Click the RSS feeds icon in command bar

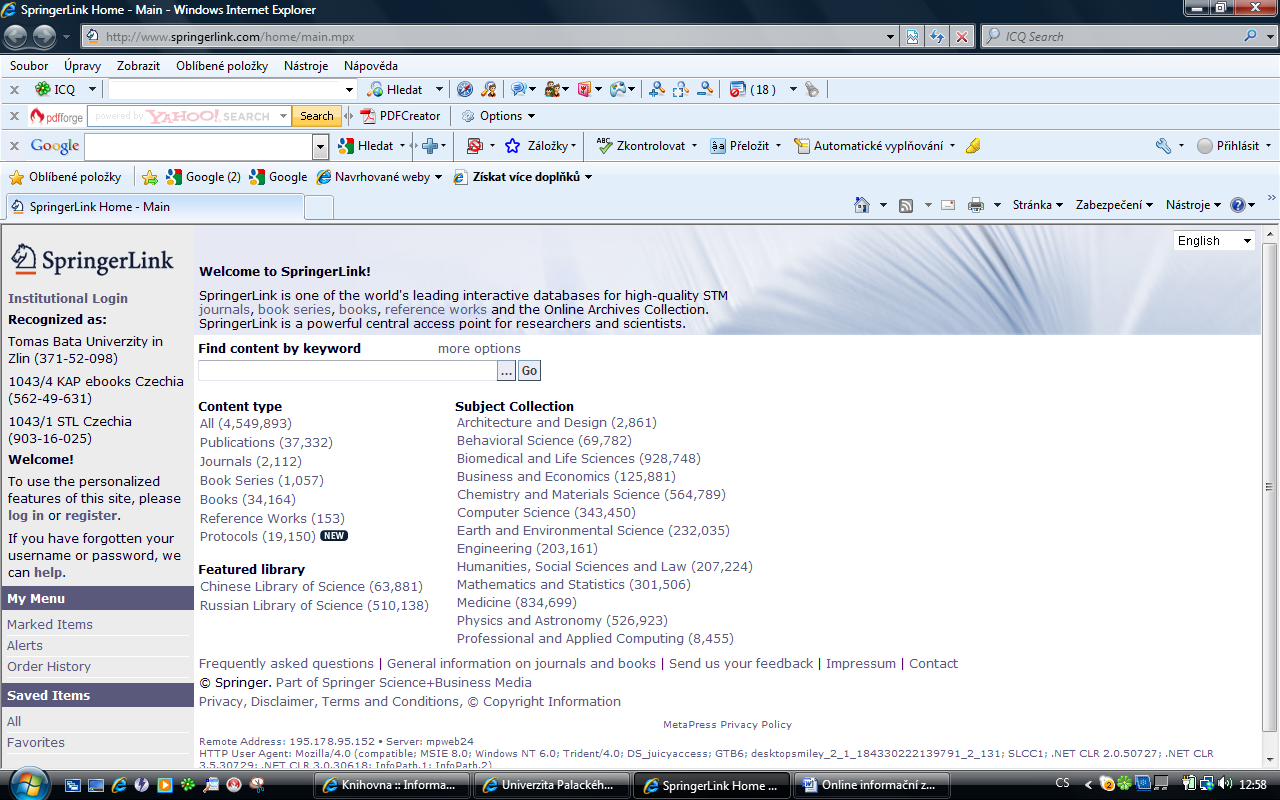(x=906, y=205)
